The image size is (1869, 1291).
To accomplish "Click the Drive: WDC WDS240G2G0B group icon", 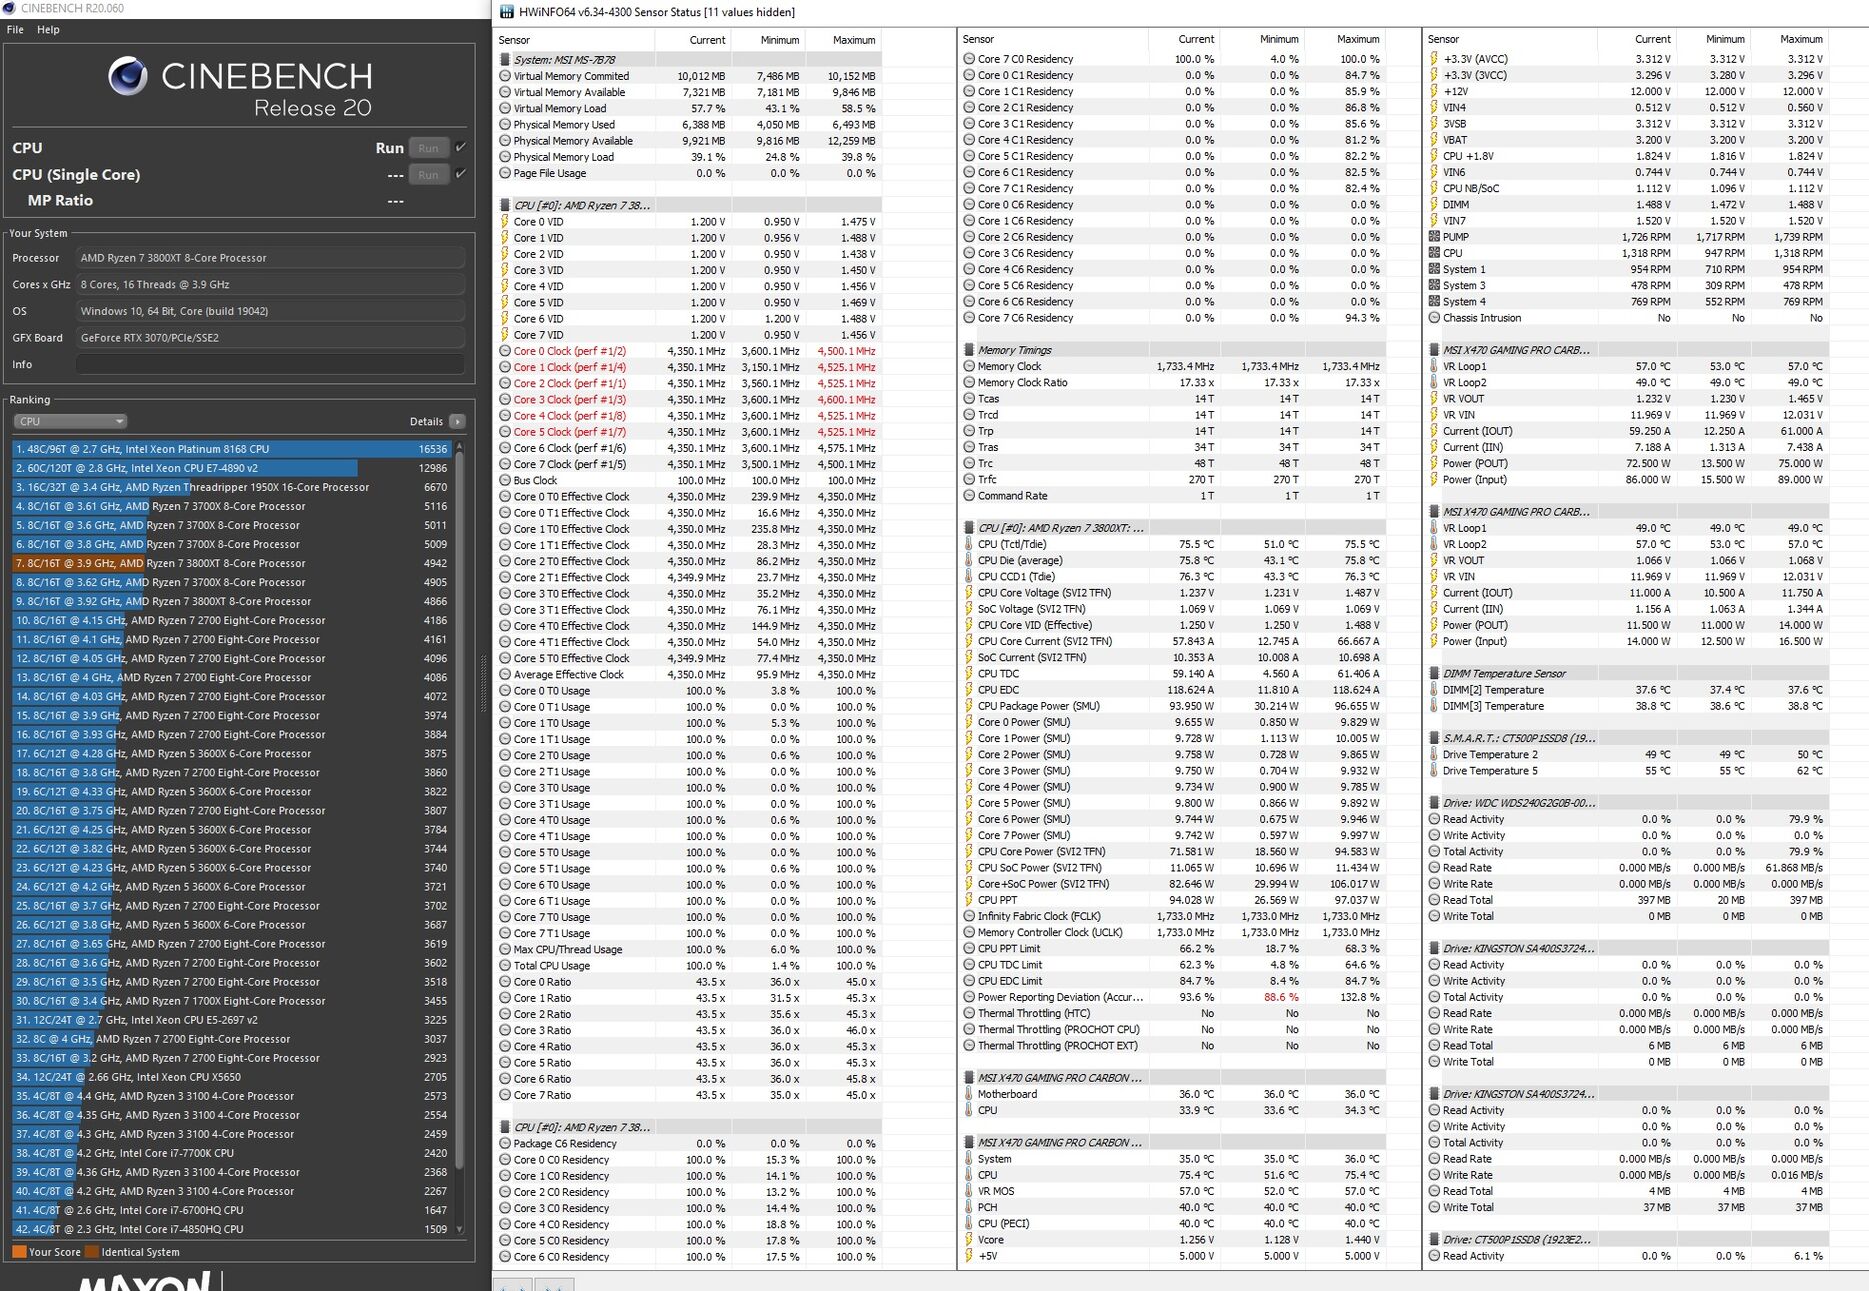I will (x=1434, y=803).
